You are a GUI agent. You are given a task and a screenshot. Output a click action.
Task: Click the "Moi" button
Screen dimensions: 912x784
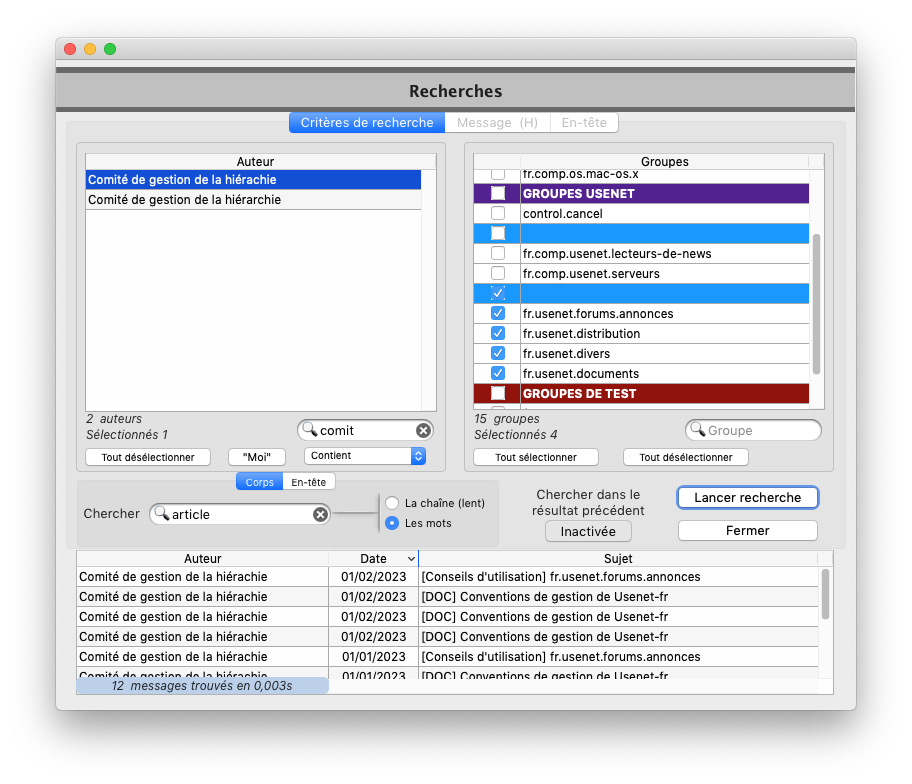click(256, 457)
